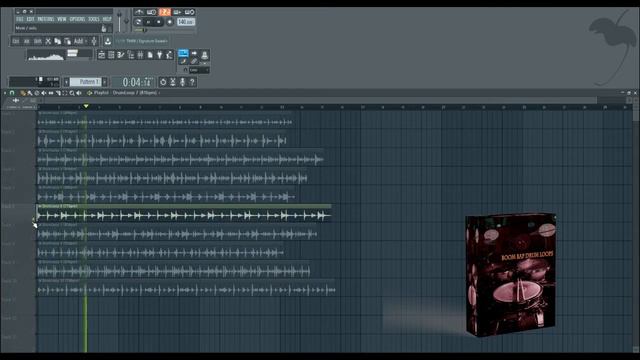Open the HELP menu
The image size is (640, 360).
107,19
